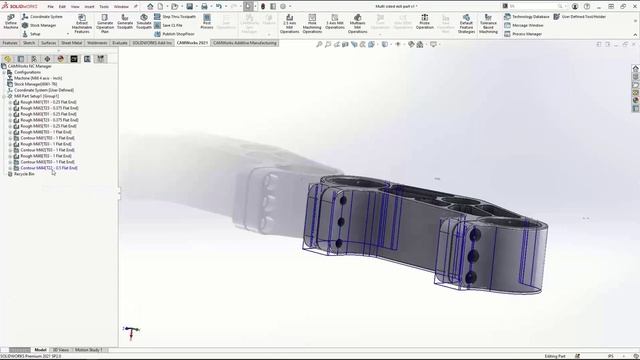Switch to the Features tab
Screen dimensions: 640x360
(10, 43)
